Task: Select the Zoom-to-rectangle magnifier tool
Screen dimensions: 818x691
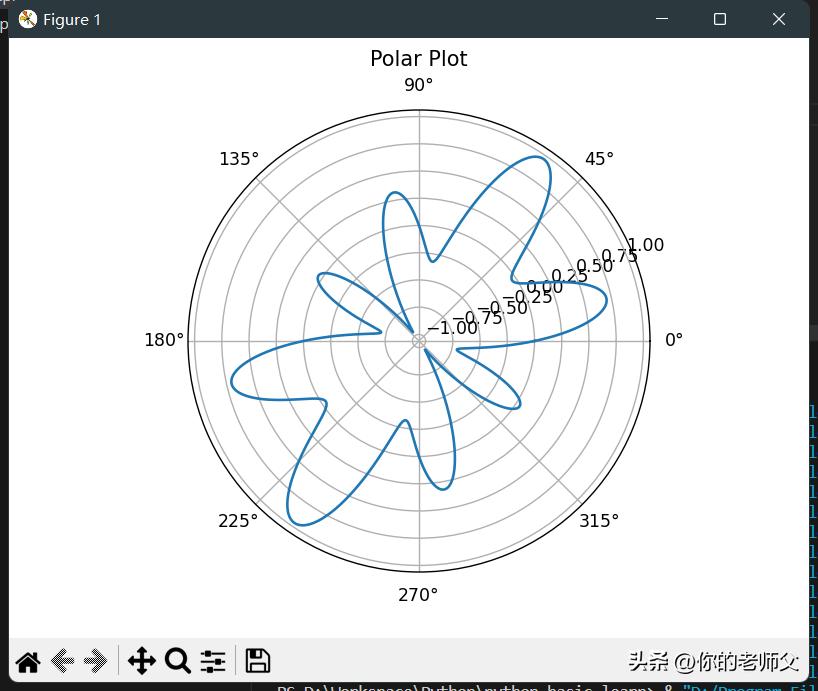Action: [x=178, y=660]
